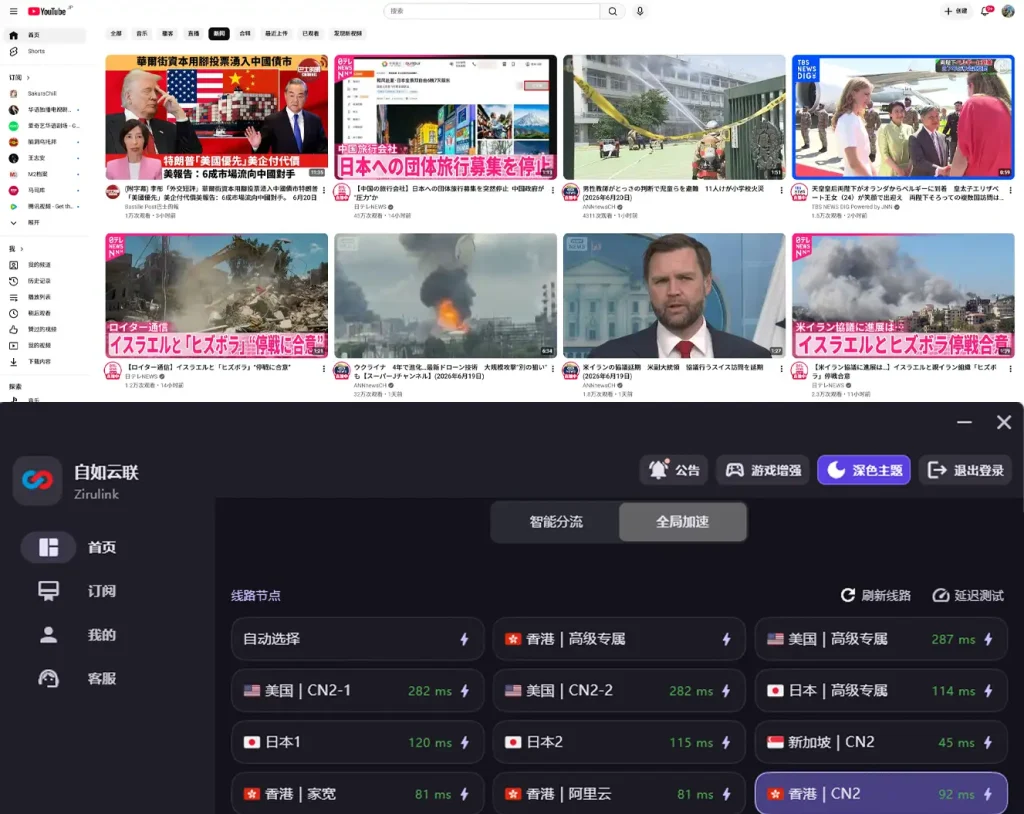Image resolution: width=1024 pixels, height=814 pixels.
Task: Open the 公告 announcements bell
Action: coord(673,470)
